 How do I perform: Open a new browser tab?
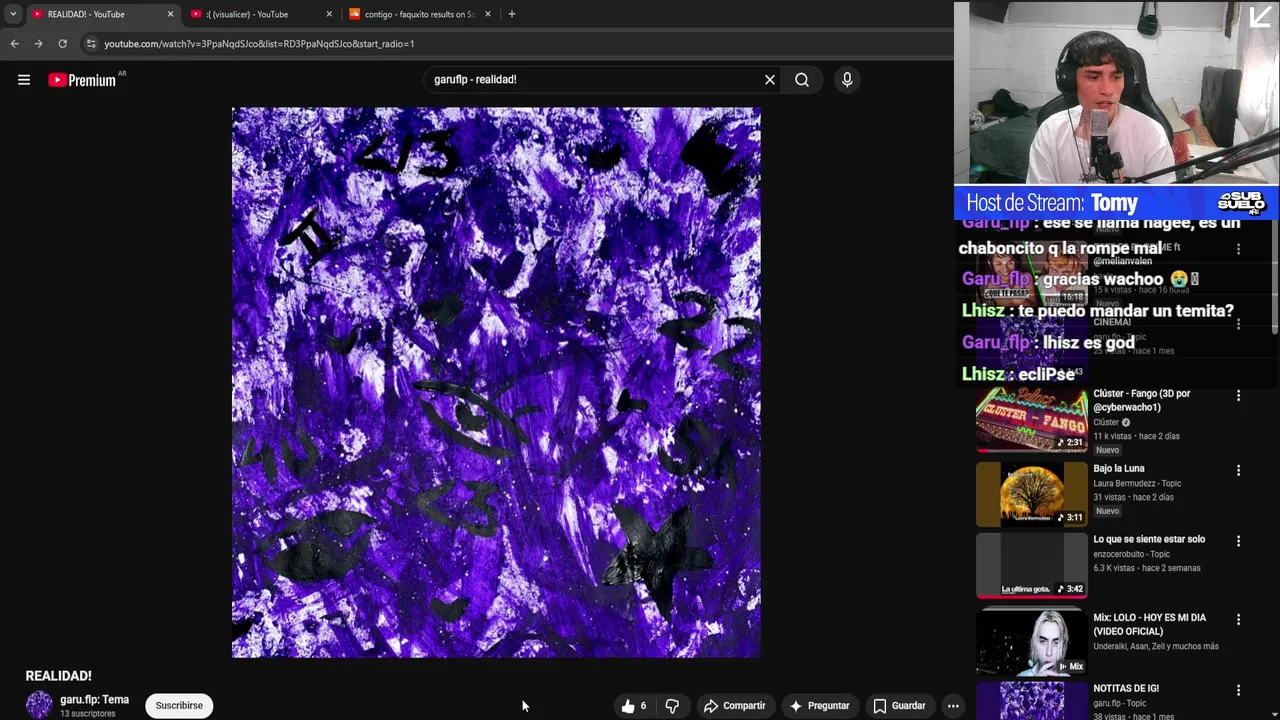point(512,14)
